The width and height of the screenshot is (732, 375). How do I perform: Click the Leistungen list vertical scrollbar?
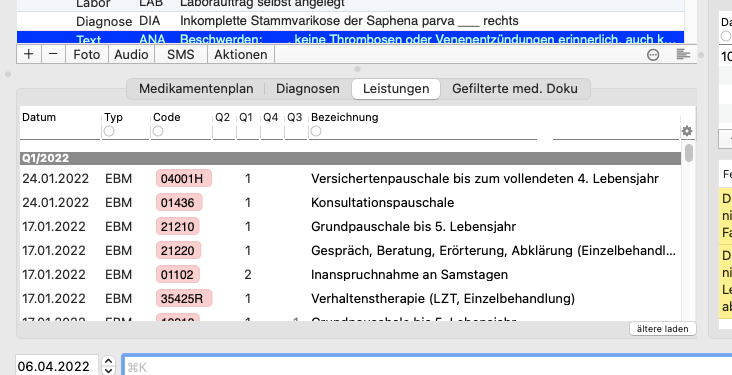click(x=689, y=232)
